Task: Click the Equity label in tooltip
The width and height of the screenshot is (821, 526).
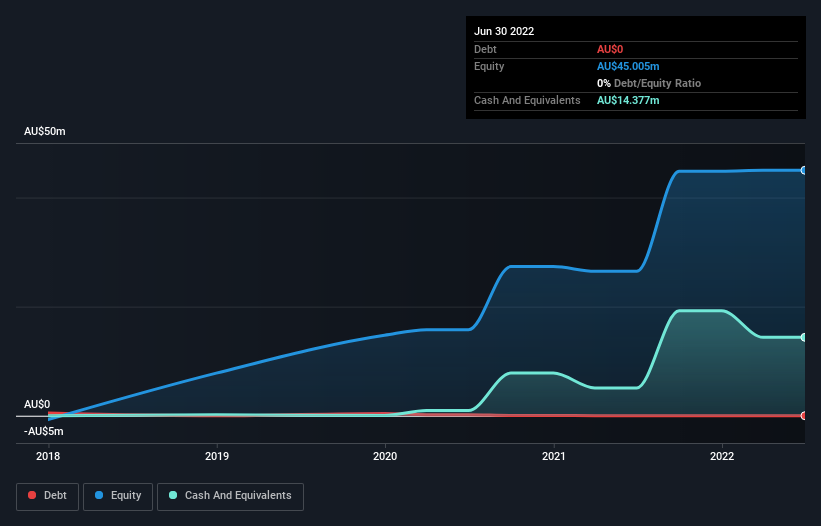Action: pos(489,66)
